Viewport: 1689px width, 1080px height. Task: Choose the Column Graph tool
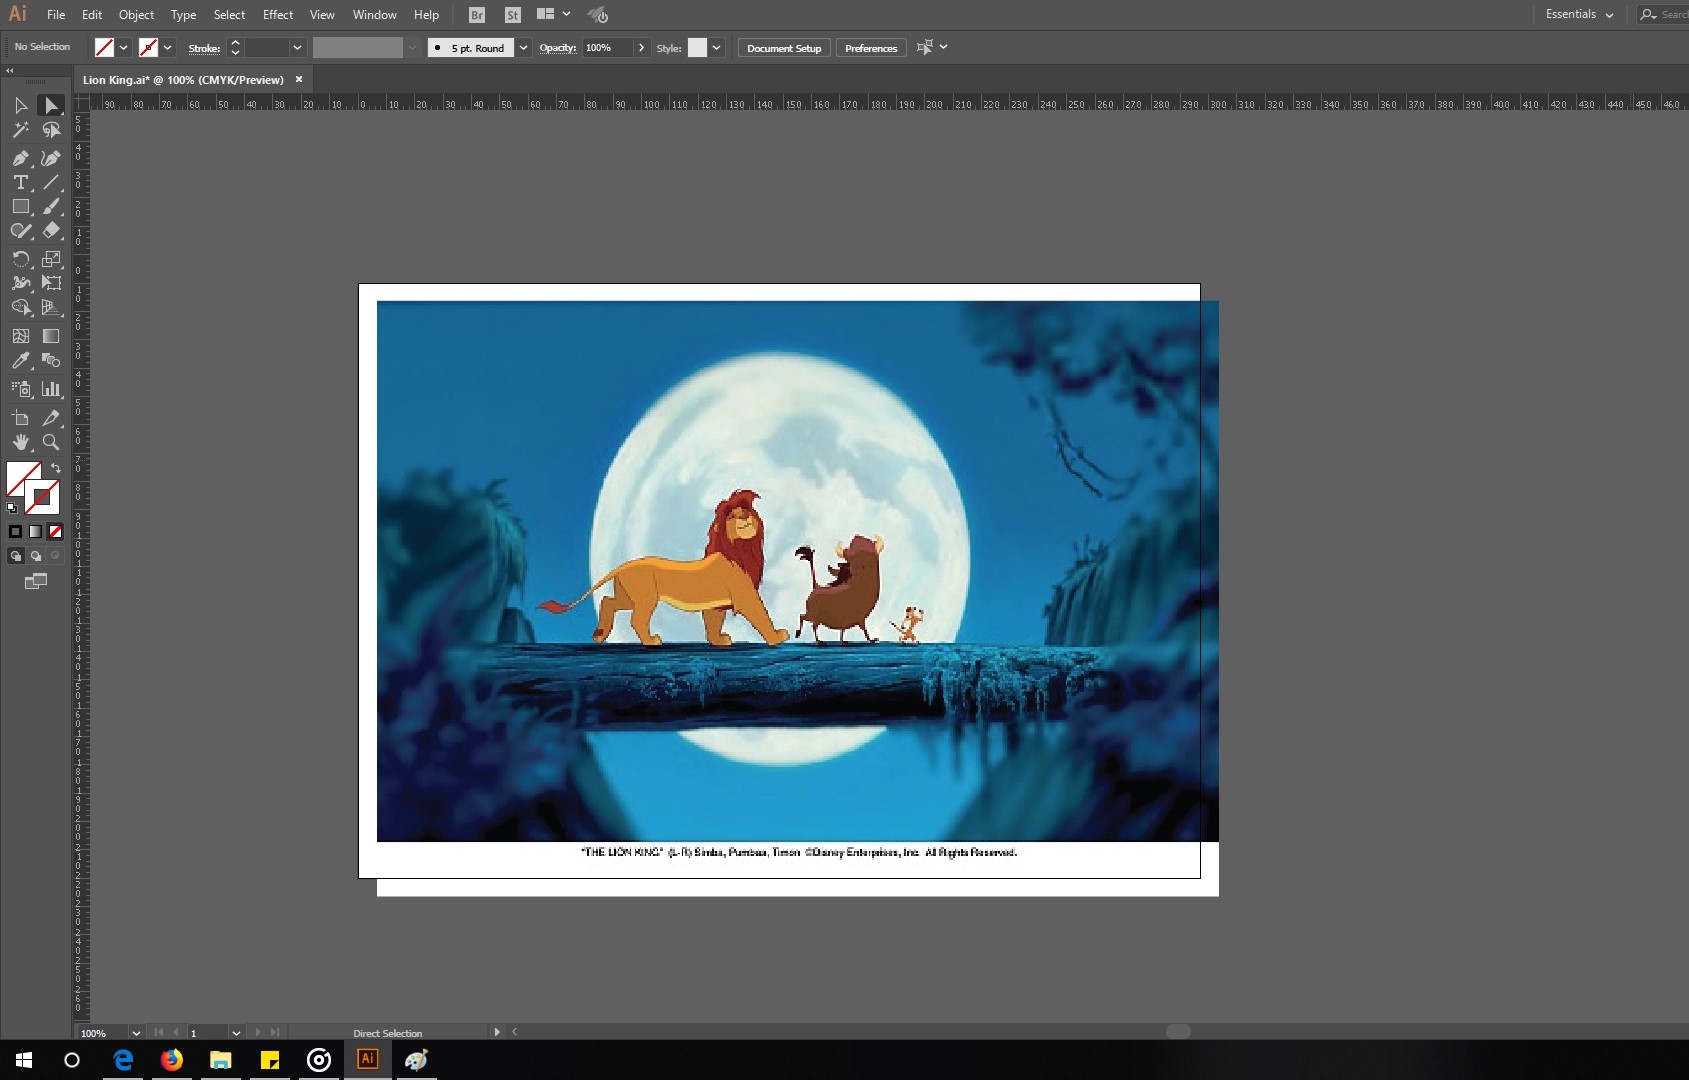(x=51, y=389)
